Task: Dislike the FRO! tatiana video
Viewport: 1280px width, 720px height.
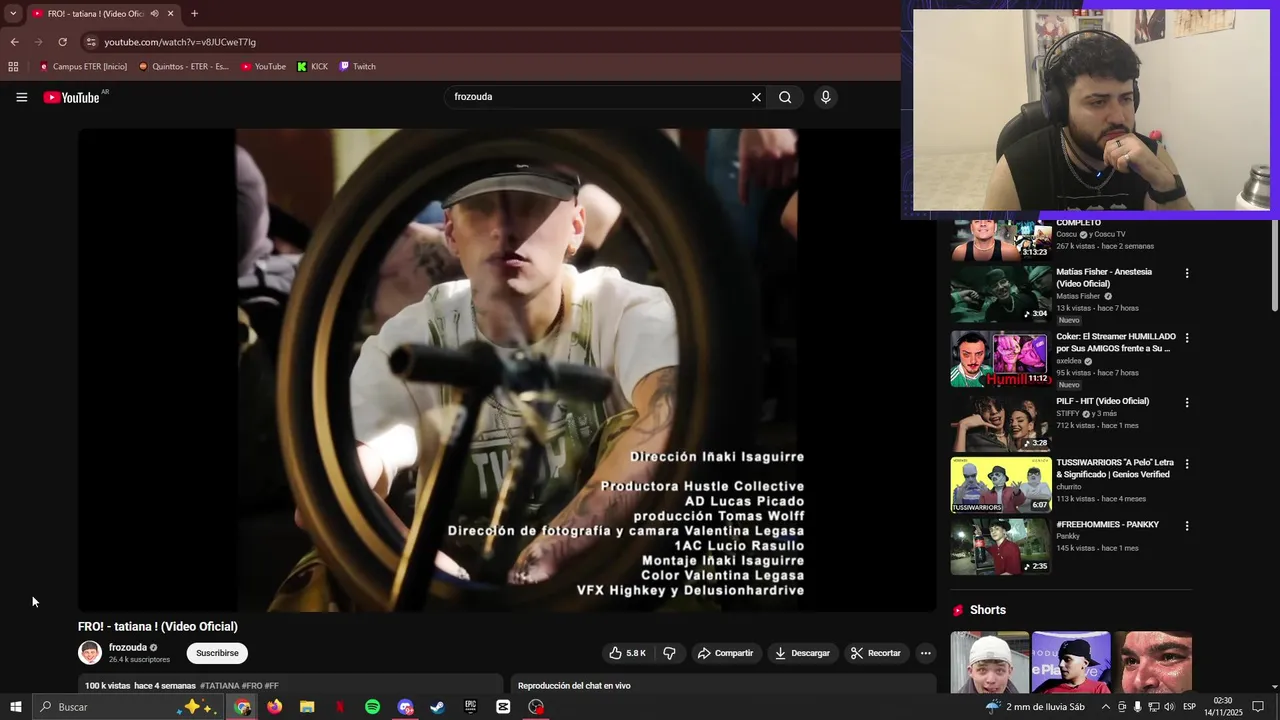Action: click(669, 653)
